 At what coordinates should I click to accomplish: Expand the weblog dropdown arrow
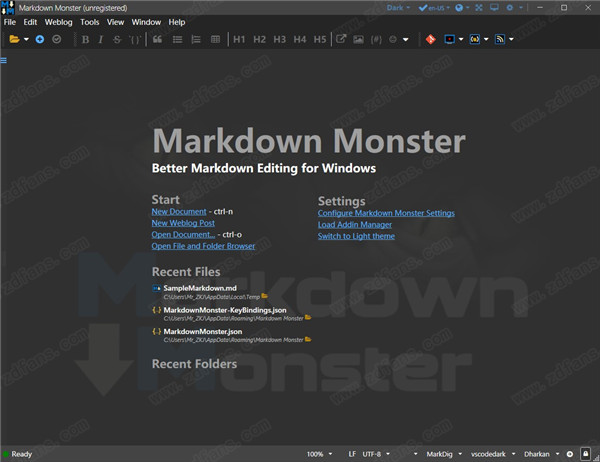tap(511, 39)
